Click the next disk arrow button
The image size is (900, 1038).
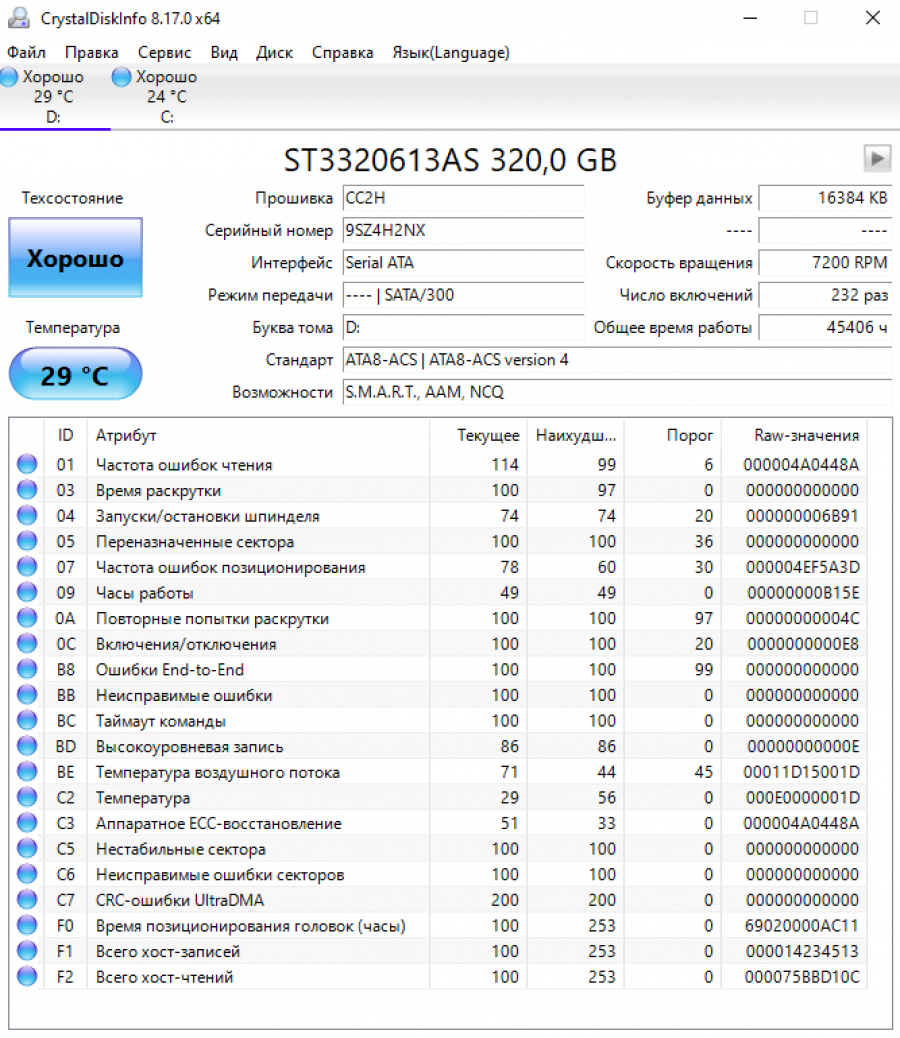coord(877,158)
